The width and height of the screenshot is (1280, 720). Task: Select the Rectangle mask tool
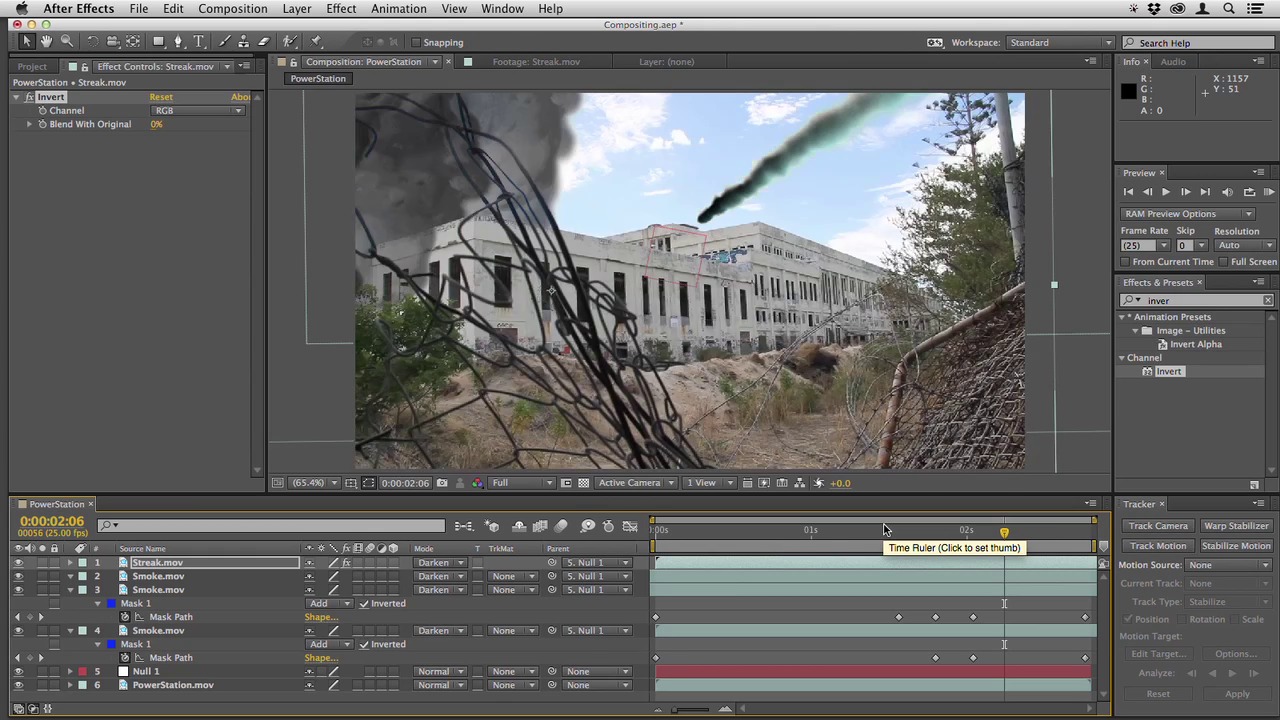pos(159,42)
